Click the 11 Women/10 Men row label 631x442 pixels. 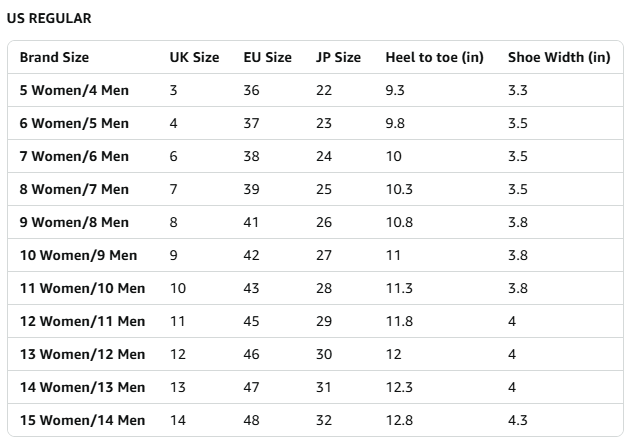pos(82,288)
